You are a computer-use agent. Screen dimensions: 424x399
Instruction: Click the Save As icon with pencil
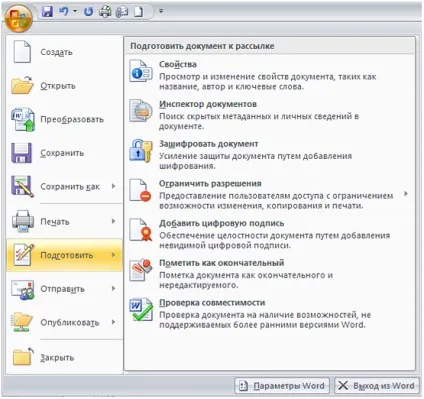pyautogui.click(x=23, y=187)
